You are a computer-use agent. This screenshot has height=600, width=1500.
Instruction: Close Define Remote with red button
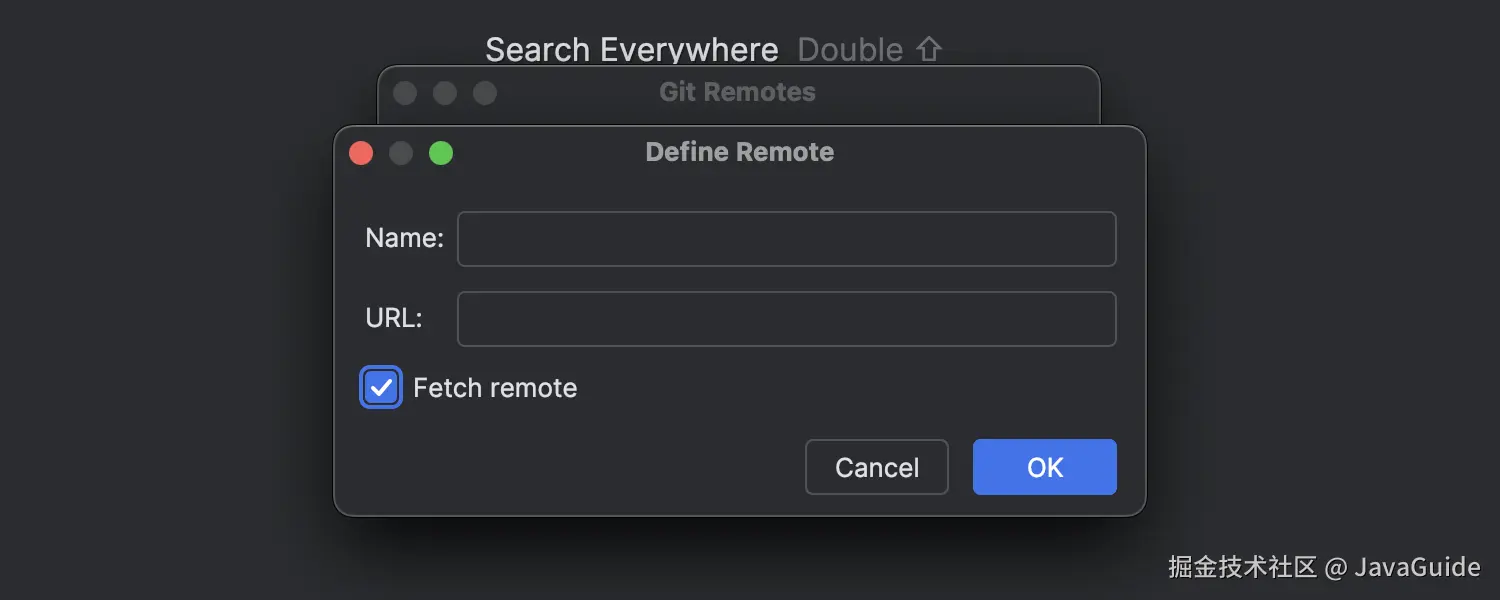(361, 153)
